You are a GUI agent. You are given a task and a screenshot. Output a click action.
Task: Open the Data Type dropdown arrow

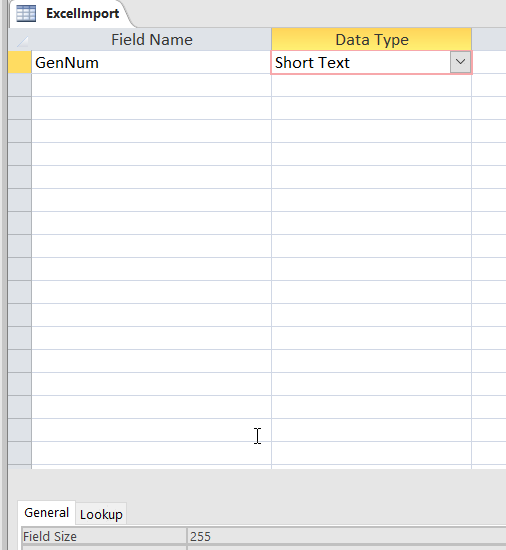point(460,62)
